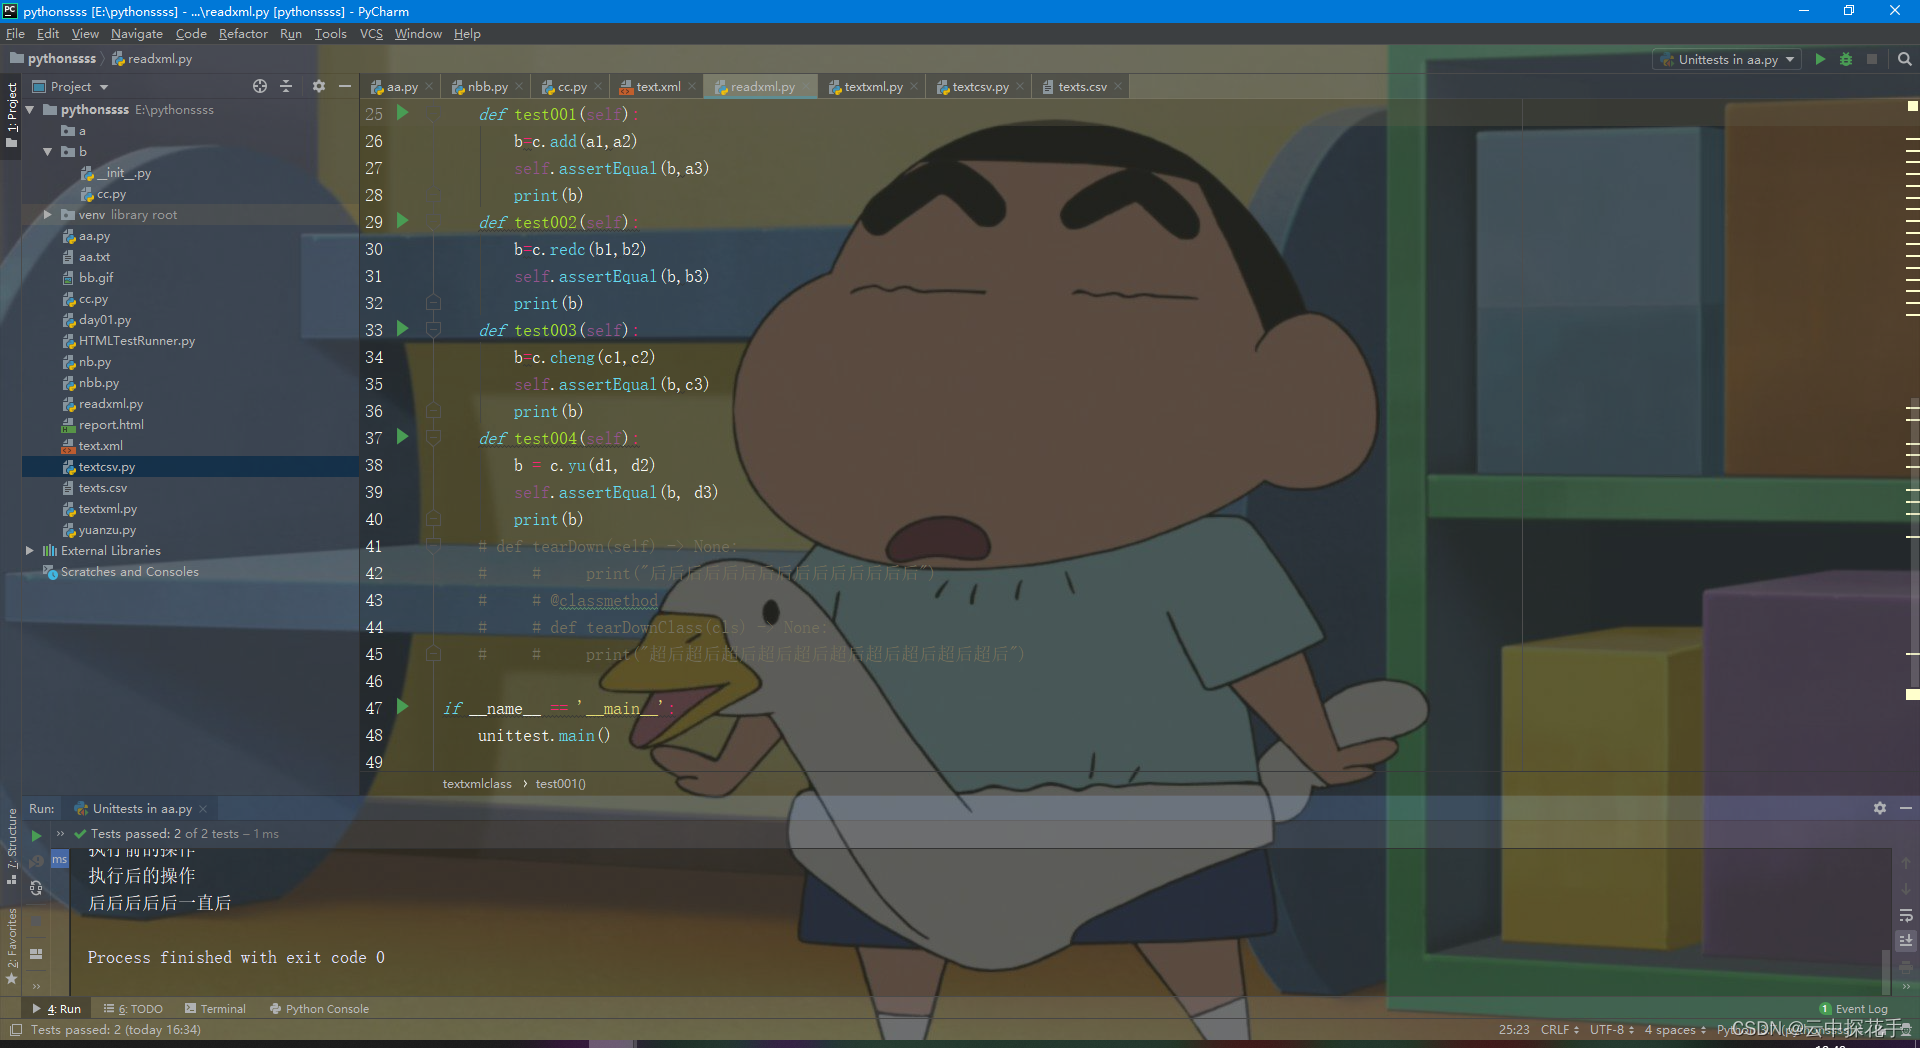The width and height of the screenshot is (1920, 1048).
Task: Open Run tool window settings gear
Action: pyautogui.click(x=1879, y=808)
